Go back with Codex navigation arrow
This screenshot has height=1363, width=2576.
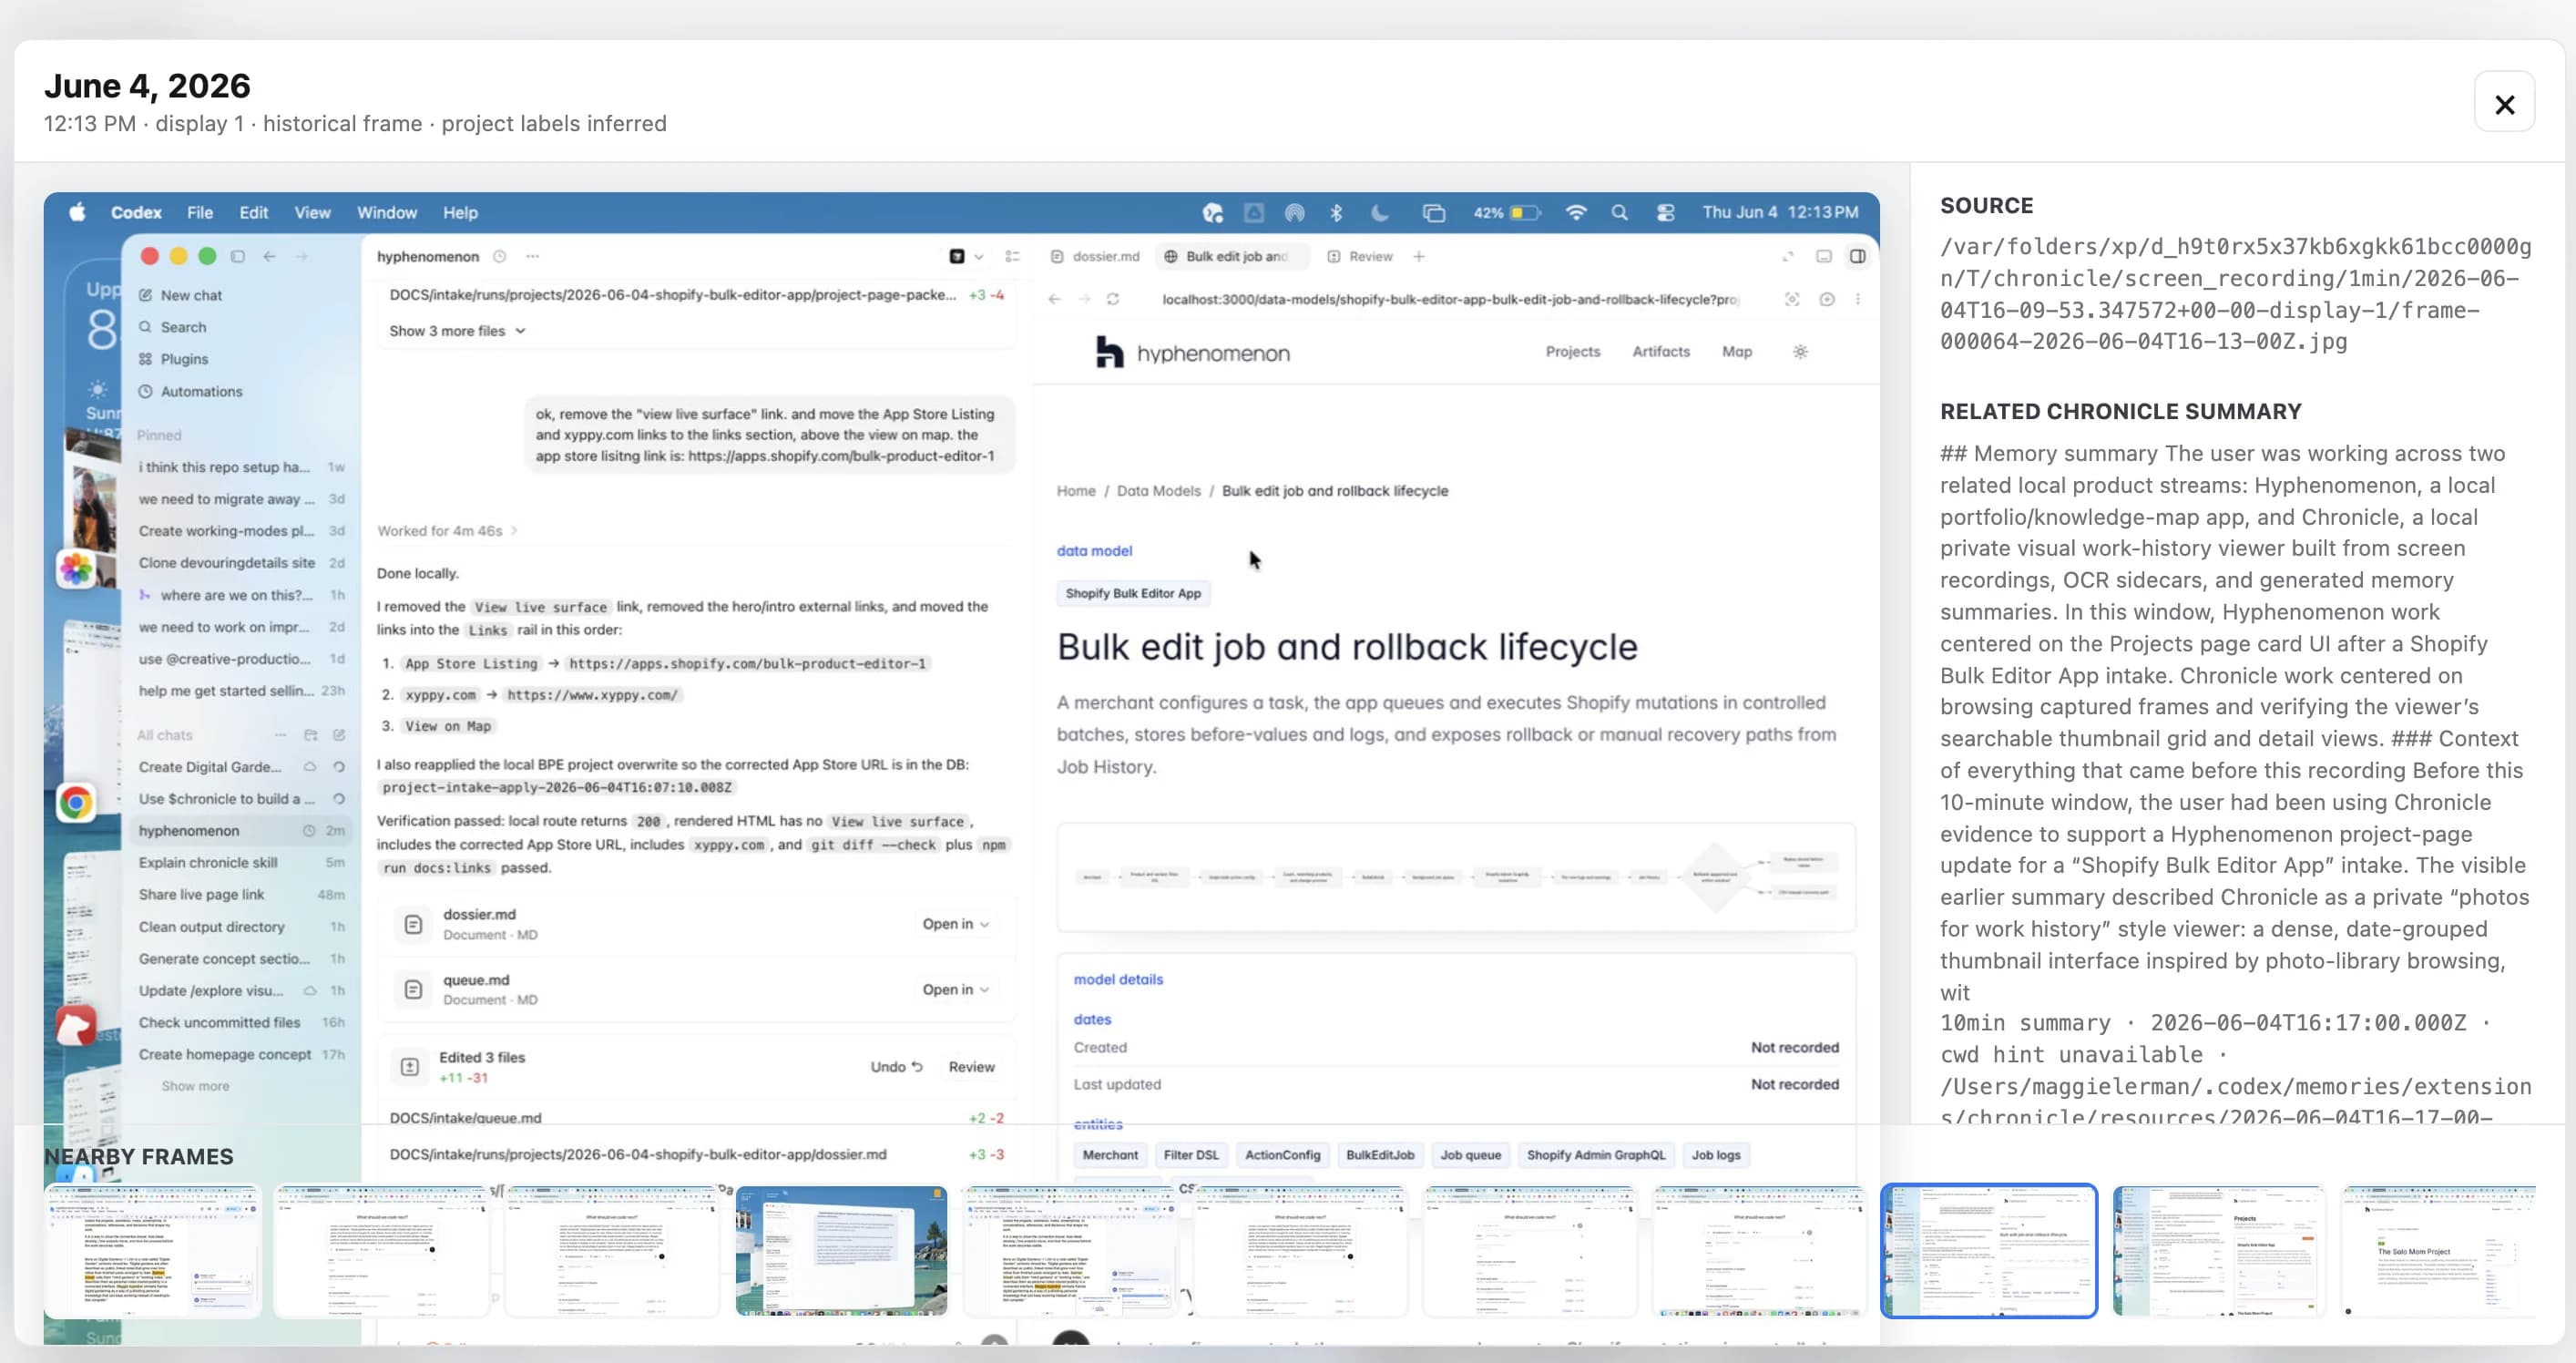coord(269,256)
